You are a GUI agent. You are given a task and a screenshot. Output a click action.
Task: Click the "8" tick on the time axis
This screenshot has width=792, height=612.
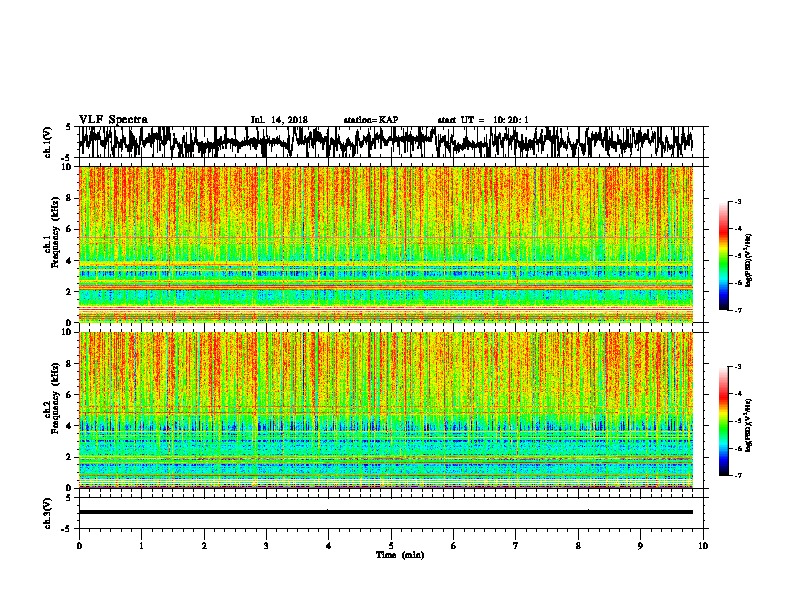click(x=578, y=546)
